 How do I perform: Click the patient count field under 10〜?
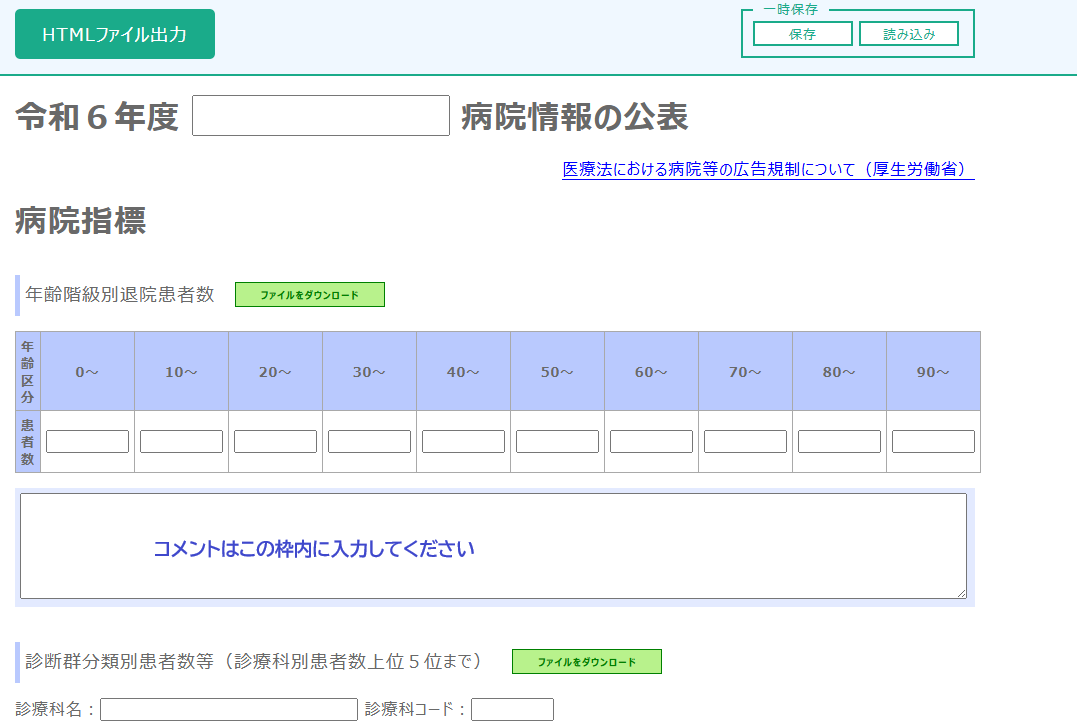coord(181,440)
